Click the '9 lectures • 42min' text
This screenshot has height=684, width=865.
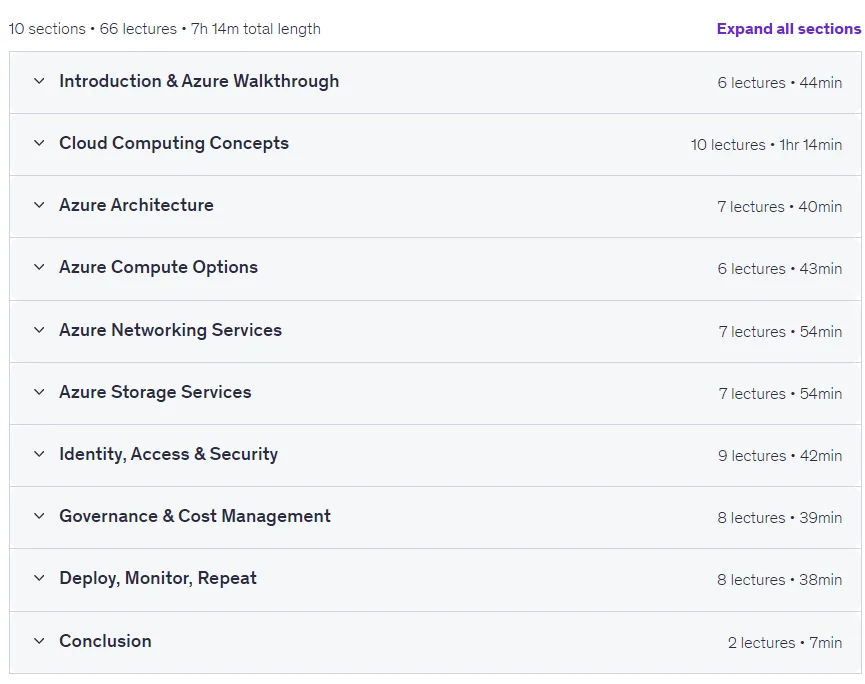pos(780,456)
